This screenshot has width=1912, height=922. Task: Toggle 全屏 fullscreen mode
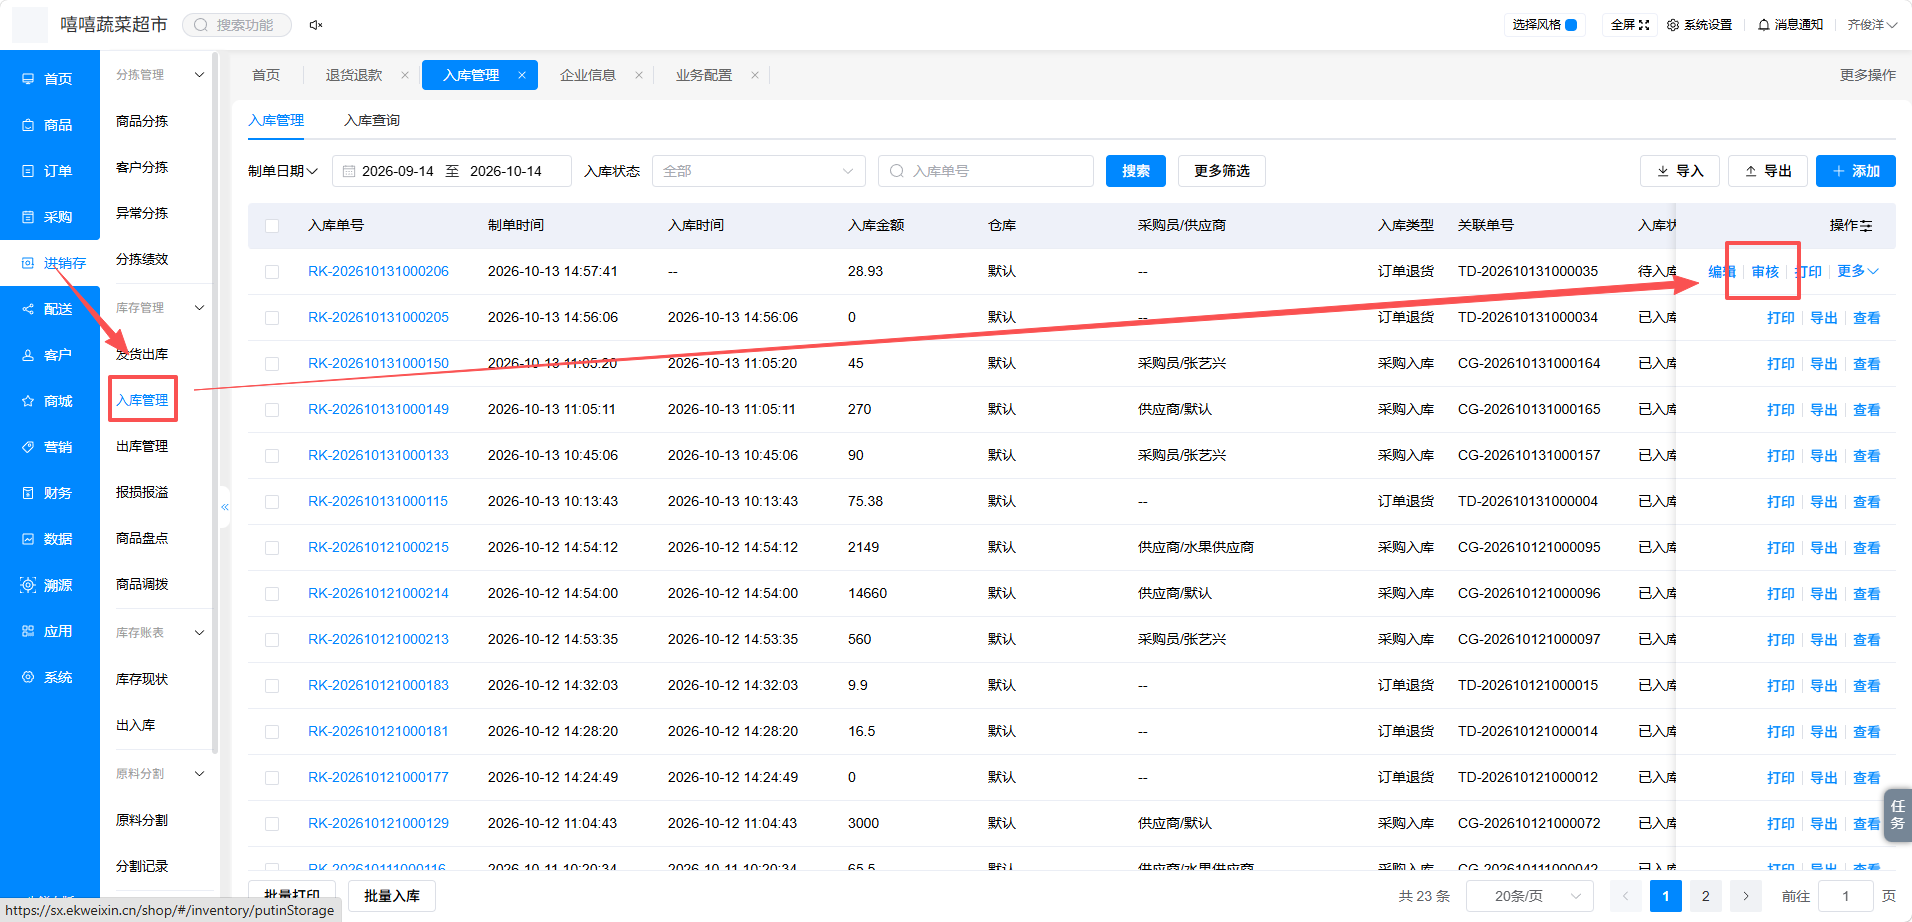point(1629,25)
